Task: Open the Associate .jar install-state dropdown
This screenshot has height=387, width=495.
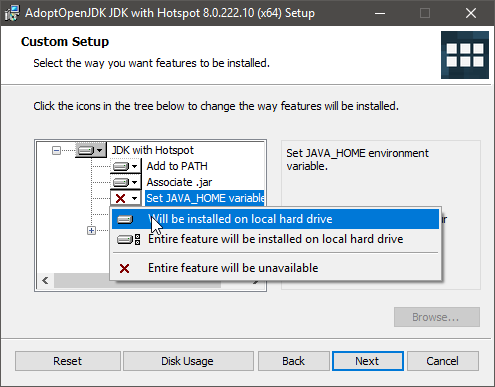Action: [126, 182]
